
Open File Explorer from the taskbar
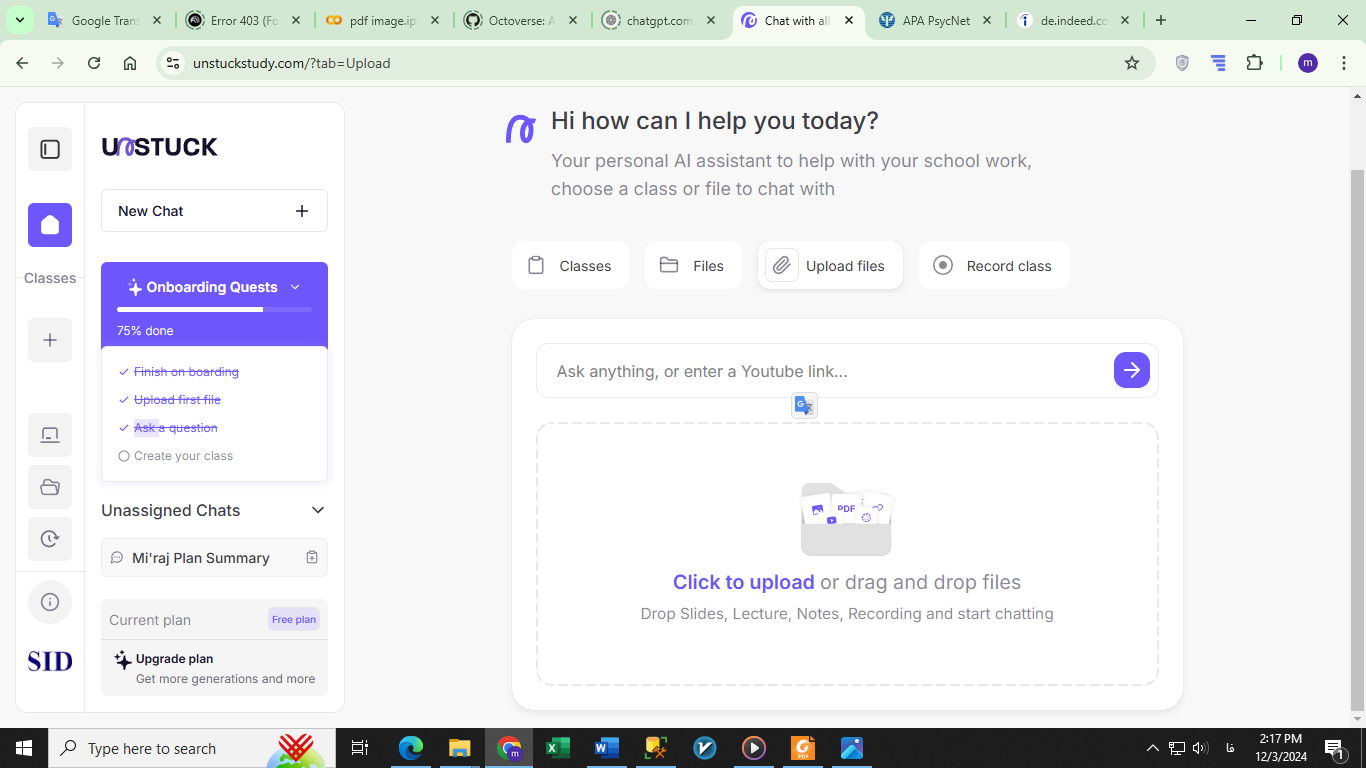tap(460, 748)
